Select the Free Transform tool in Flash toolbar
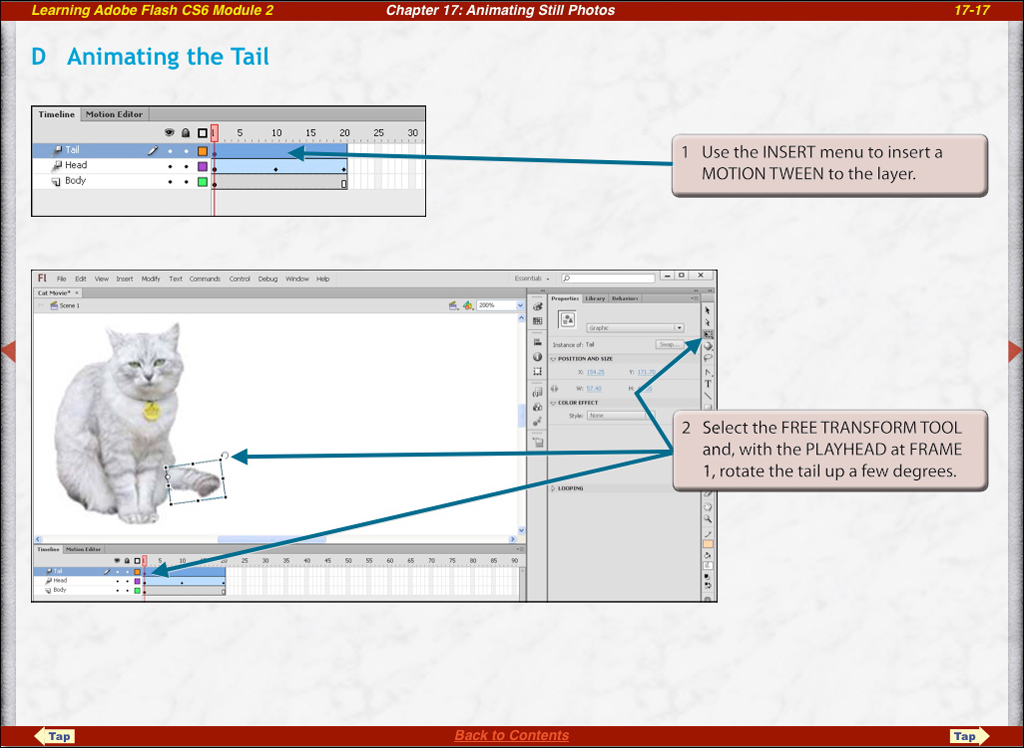This screenshot has height=748, width=1024. (x=708, y=334)
